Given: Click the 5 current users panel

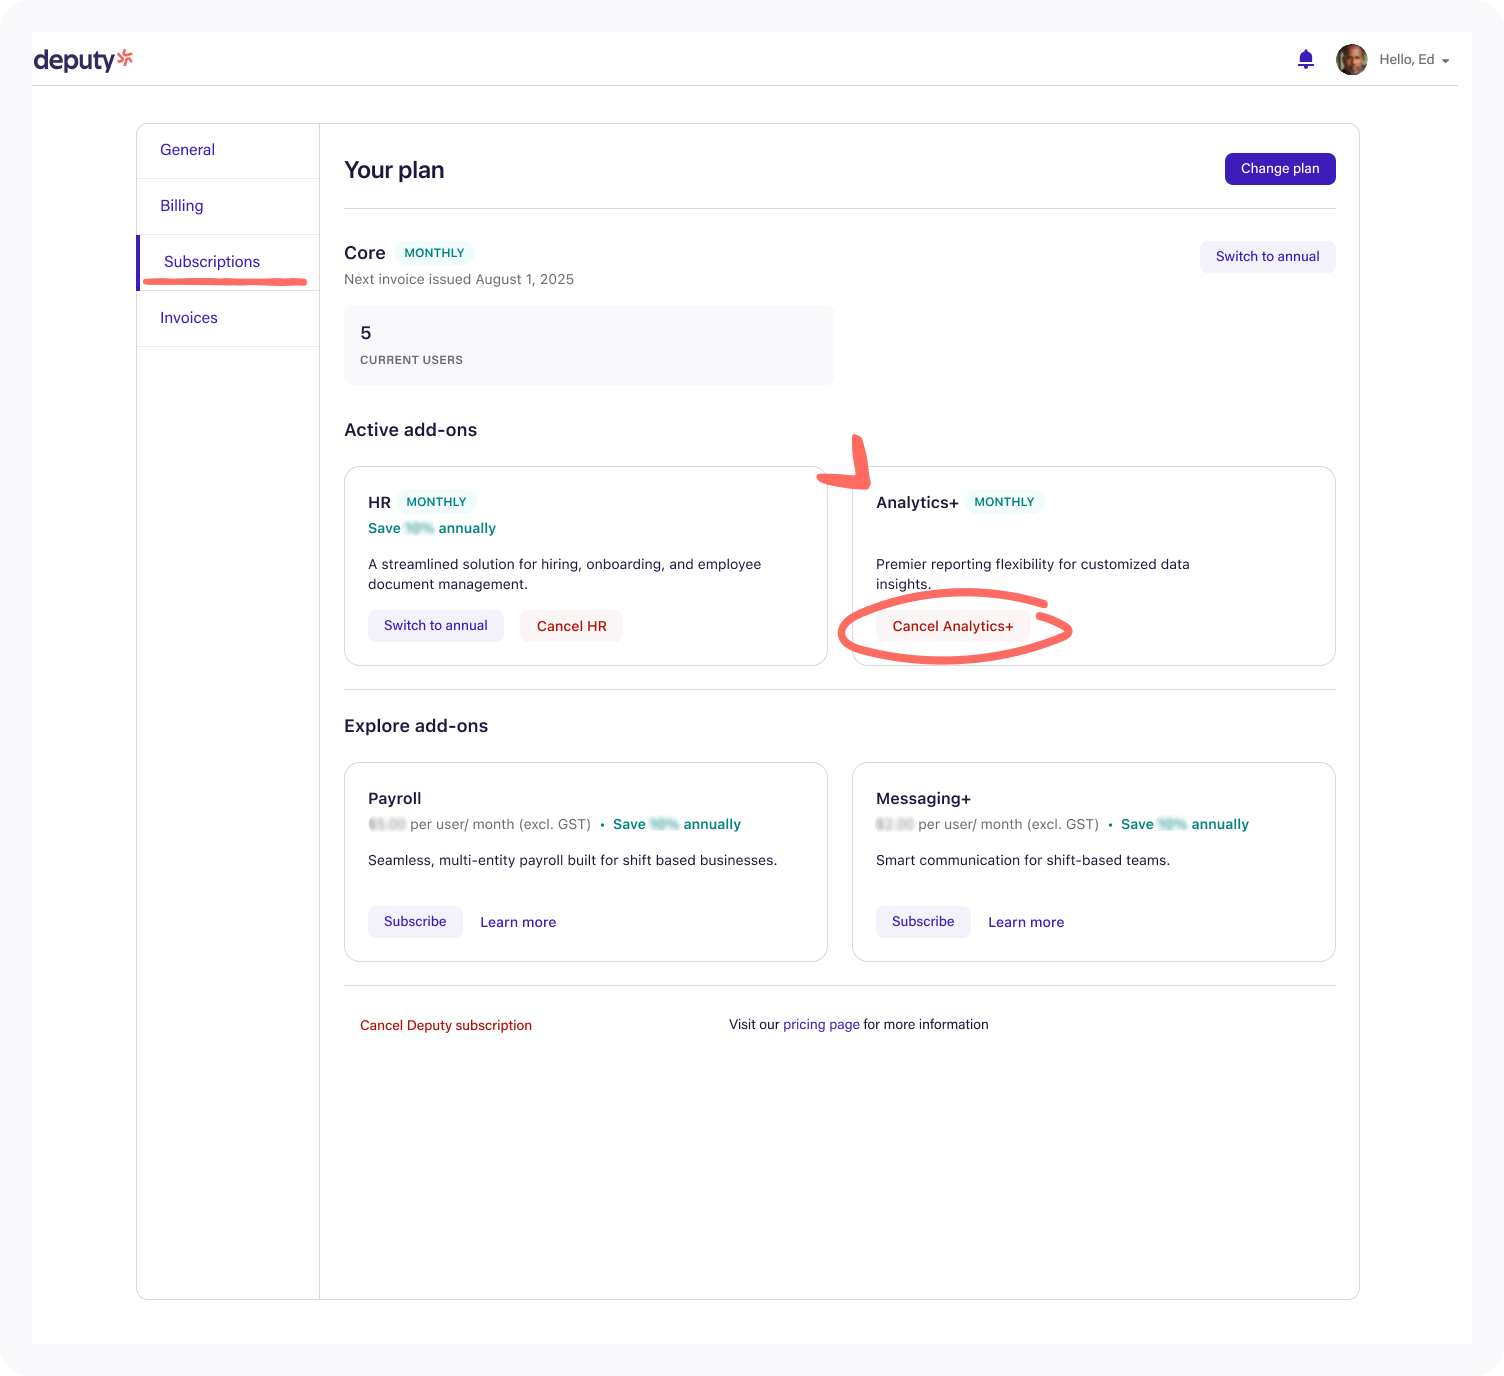Looking at the screenshot, I should [x=588, y=344].
